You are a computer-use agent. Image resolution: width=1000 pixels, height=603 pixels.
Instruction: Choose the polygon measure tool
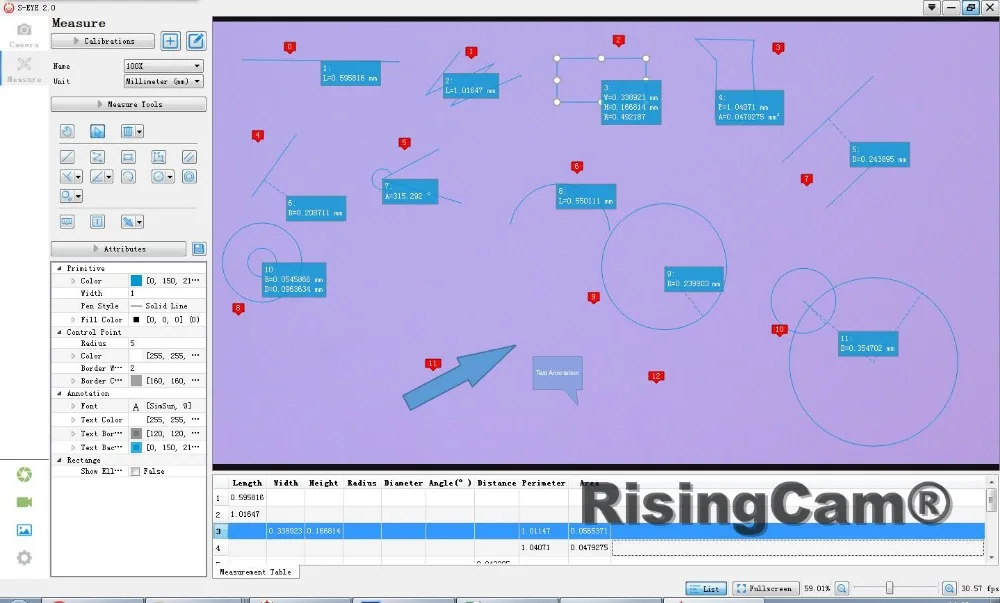coord(159,157)
